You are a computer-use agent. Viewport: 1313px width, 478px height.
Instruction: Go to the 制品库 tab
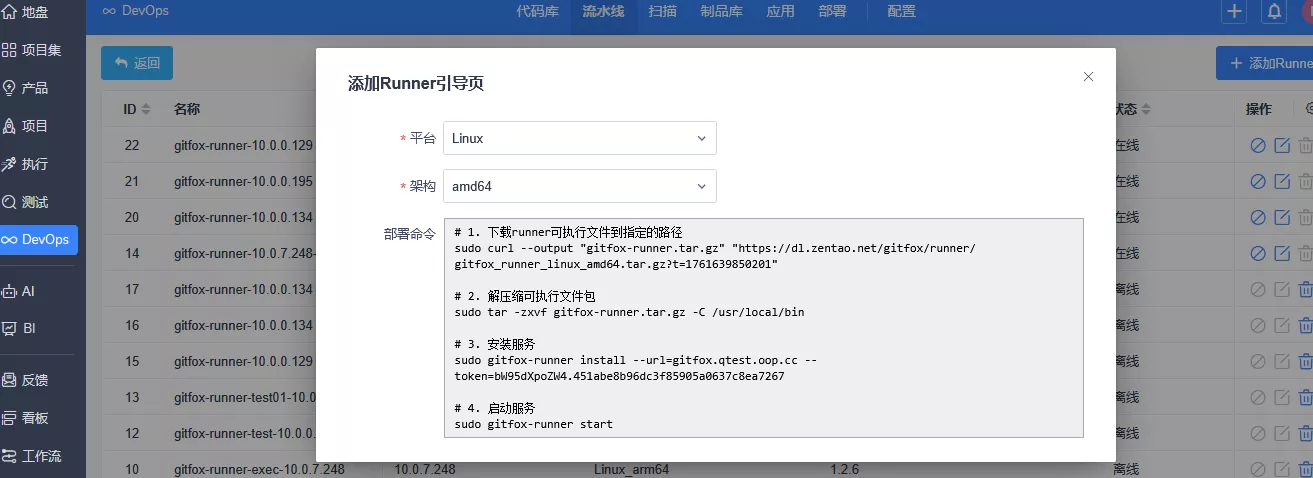(x=721, y=12)
